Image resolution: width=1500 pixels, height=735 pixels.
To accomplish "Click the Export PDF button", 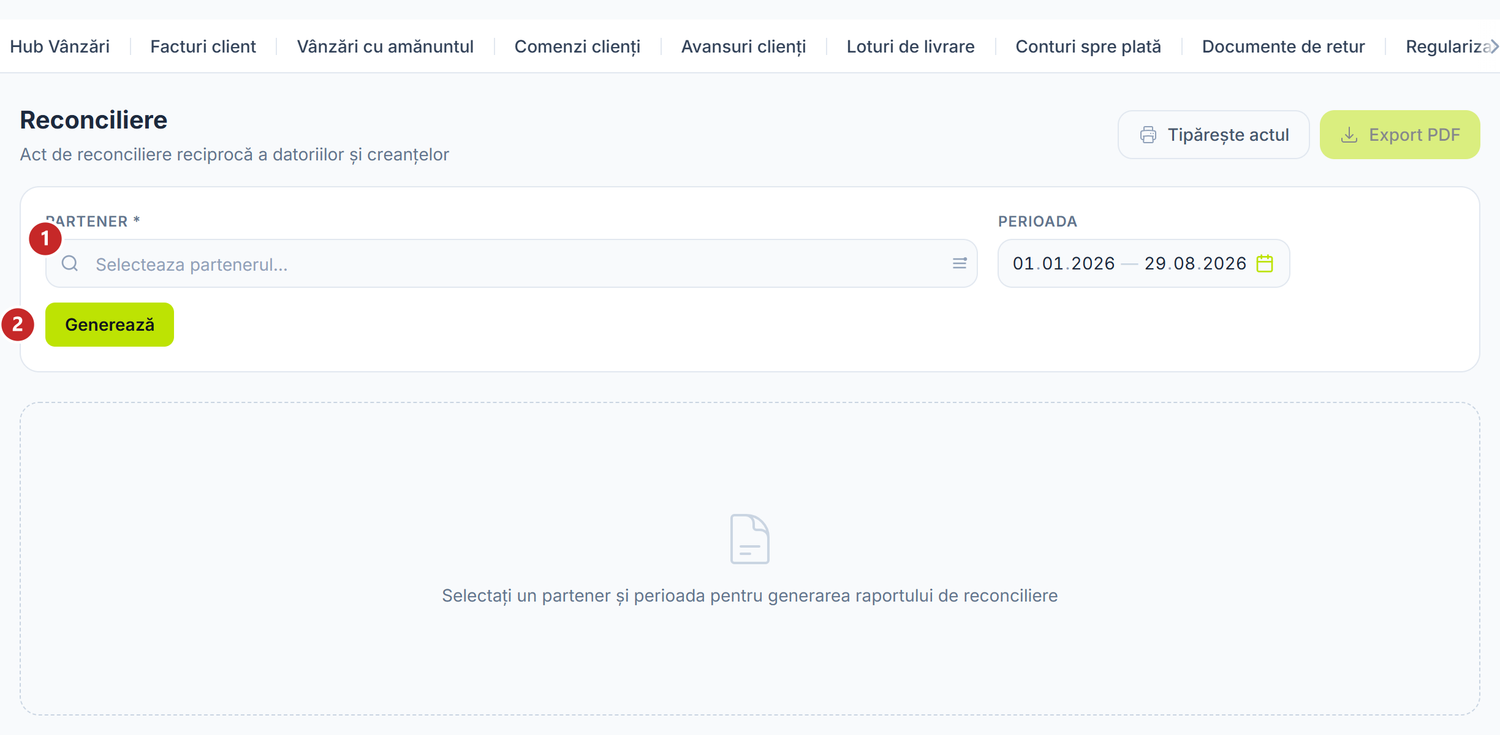I will (x=1400, y=135).
